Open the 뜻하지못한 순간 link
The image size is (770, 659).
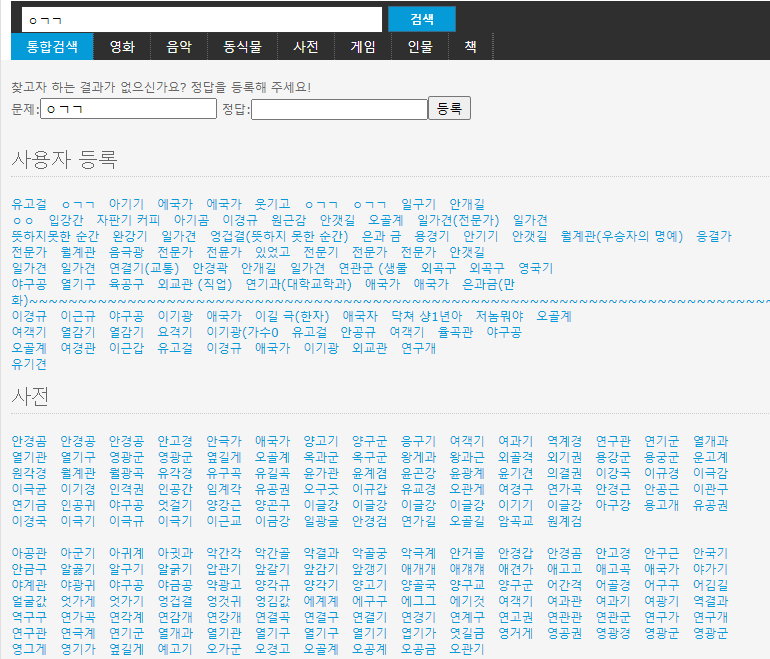point(55,236)
